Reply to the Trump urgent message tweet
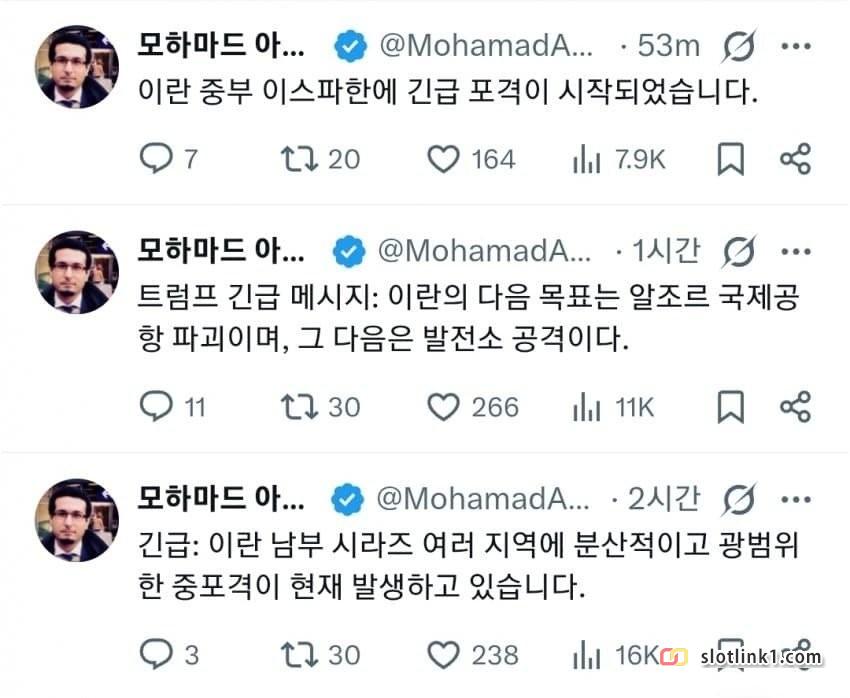The width and height of the screenshot is (850, 698). click(155, 406)
